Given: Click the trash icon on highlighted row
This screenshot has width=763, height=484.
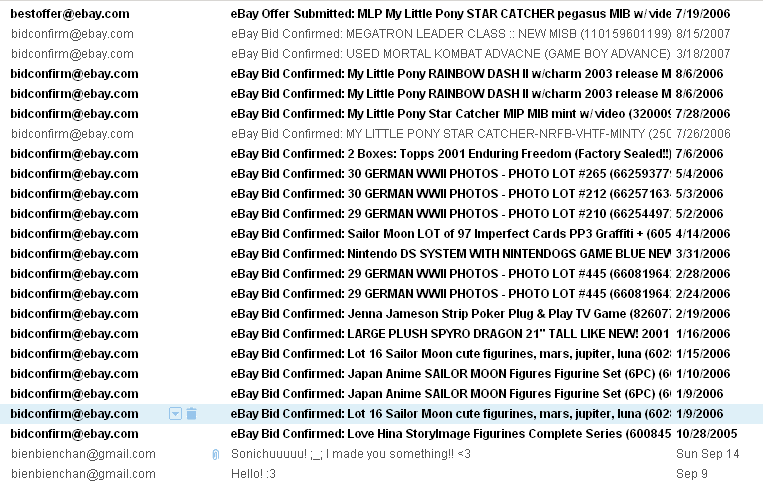Looking at the screenshot, I should tap(192, 413).
